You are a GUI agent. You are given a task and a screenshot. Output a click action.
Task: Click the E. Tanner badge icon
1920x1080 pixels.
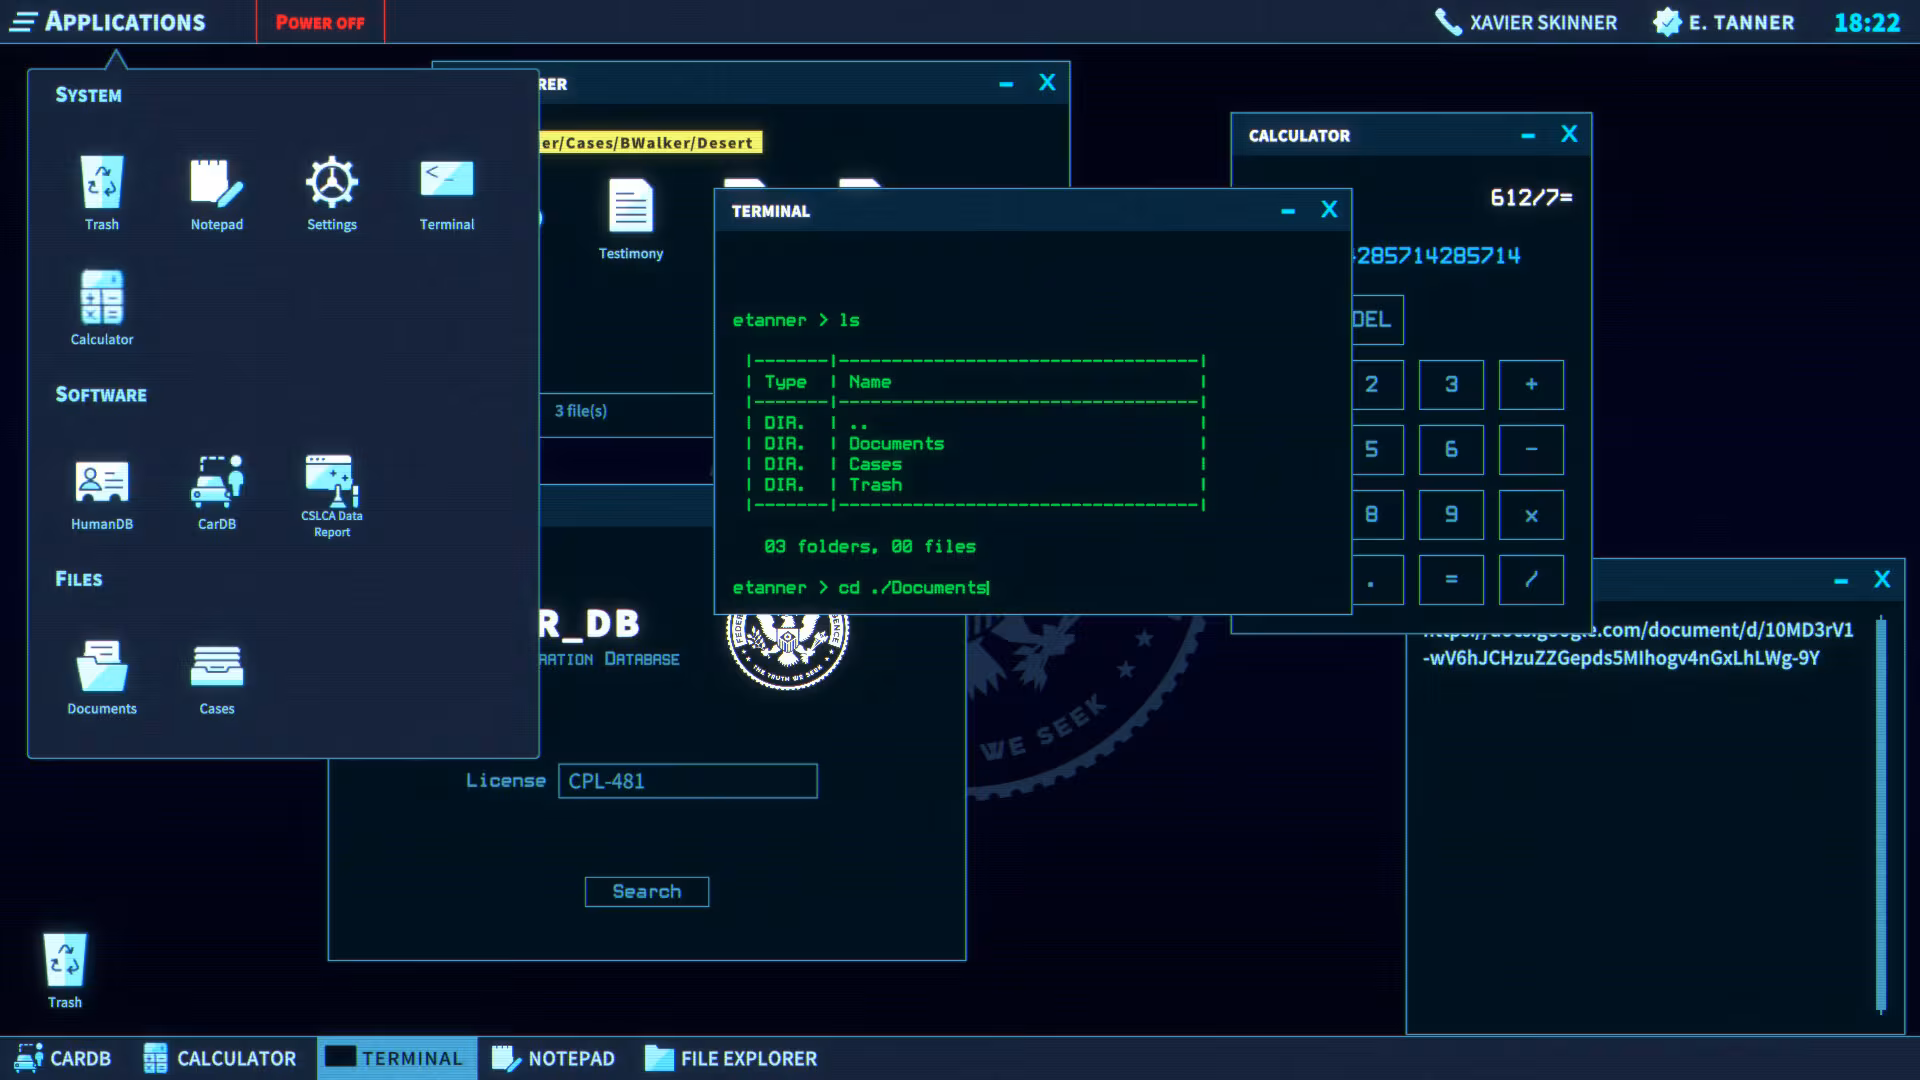[x=1667, y=22]
